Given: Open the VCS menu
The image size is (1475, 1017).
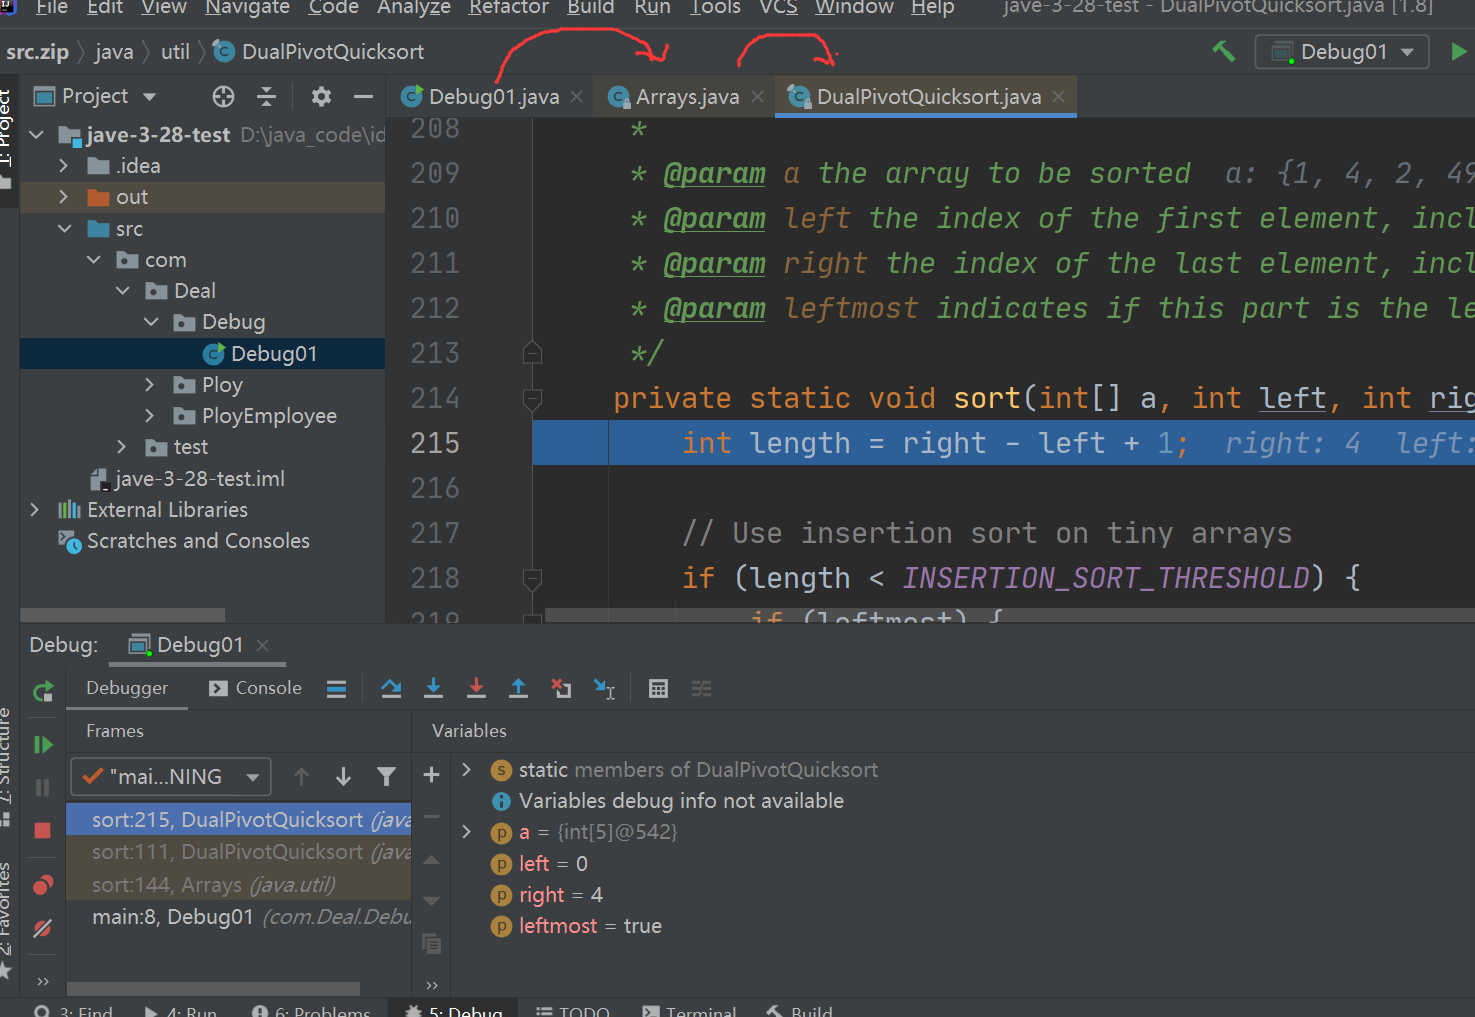Looking at the screenshot, I should pos(778,8).
